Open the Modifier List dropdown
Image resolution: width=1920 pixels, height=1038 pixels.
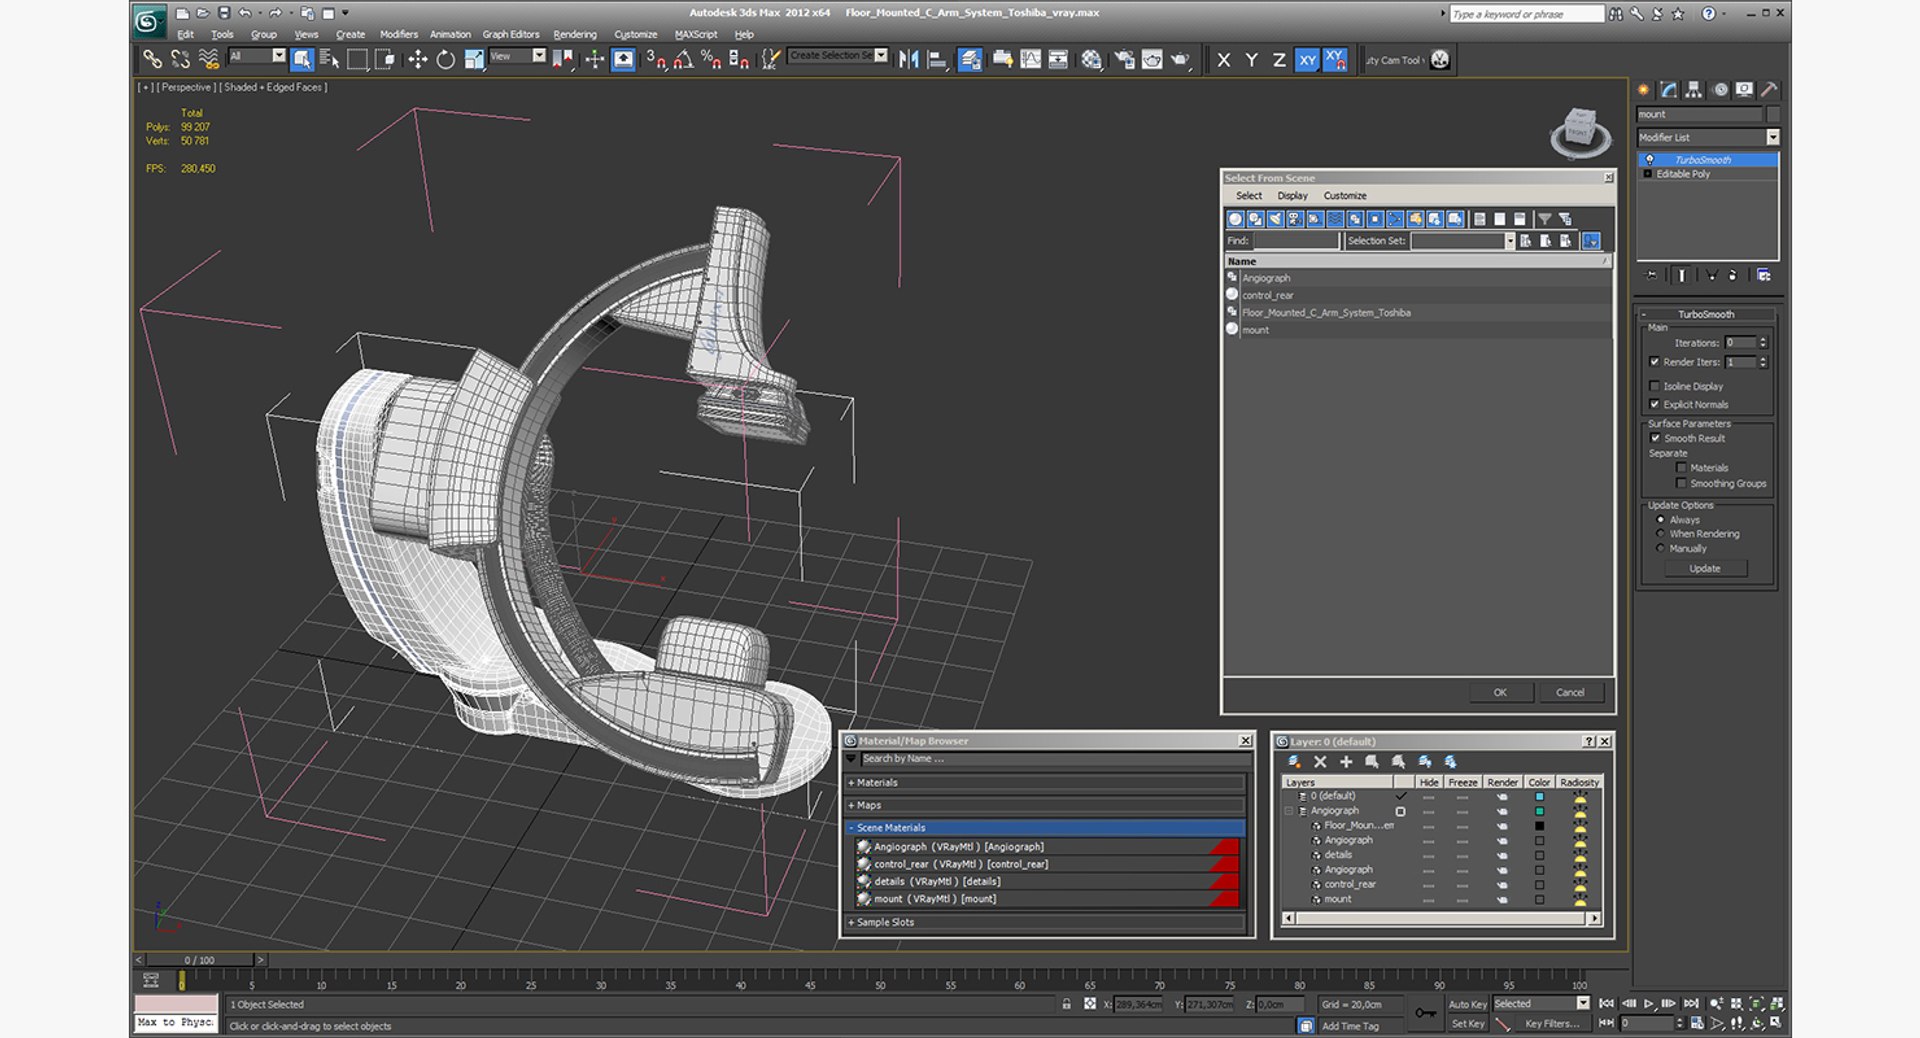coord(1708,137)
